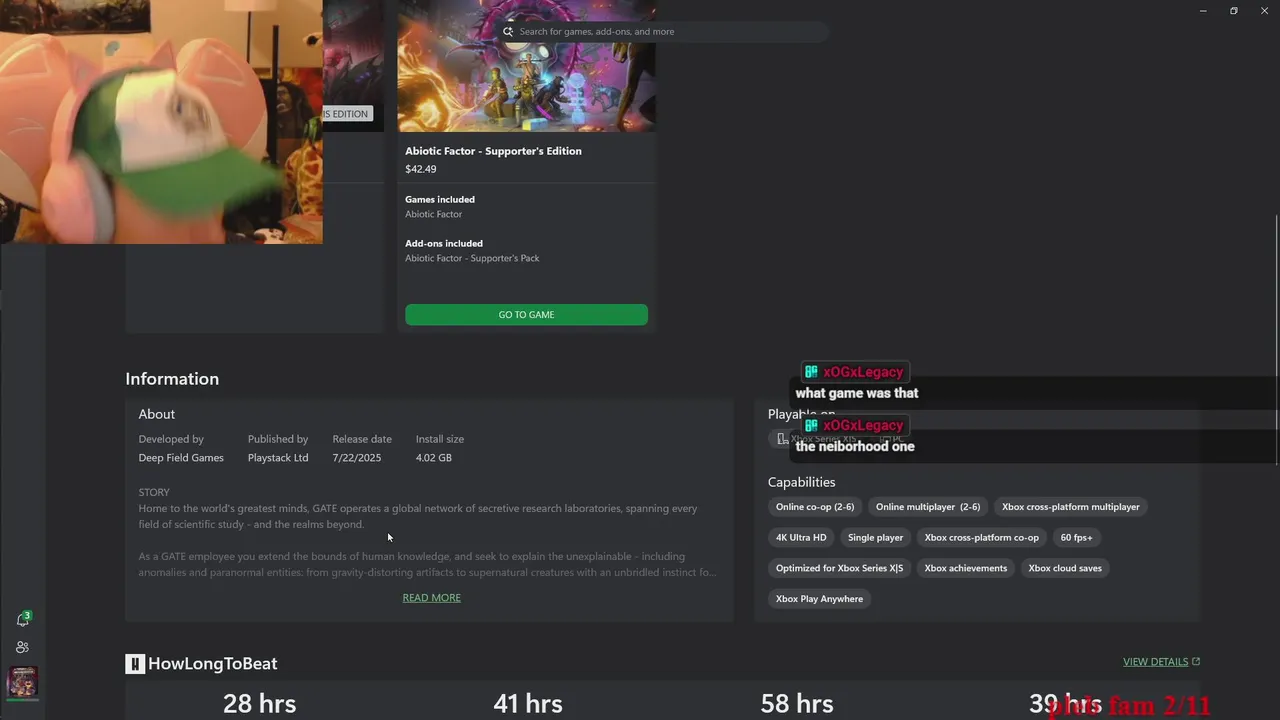Select the Xbox cross-platform co-op tag
This screenshot has width=1280, height=720.
point(981,538)
